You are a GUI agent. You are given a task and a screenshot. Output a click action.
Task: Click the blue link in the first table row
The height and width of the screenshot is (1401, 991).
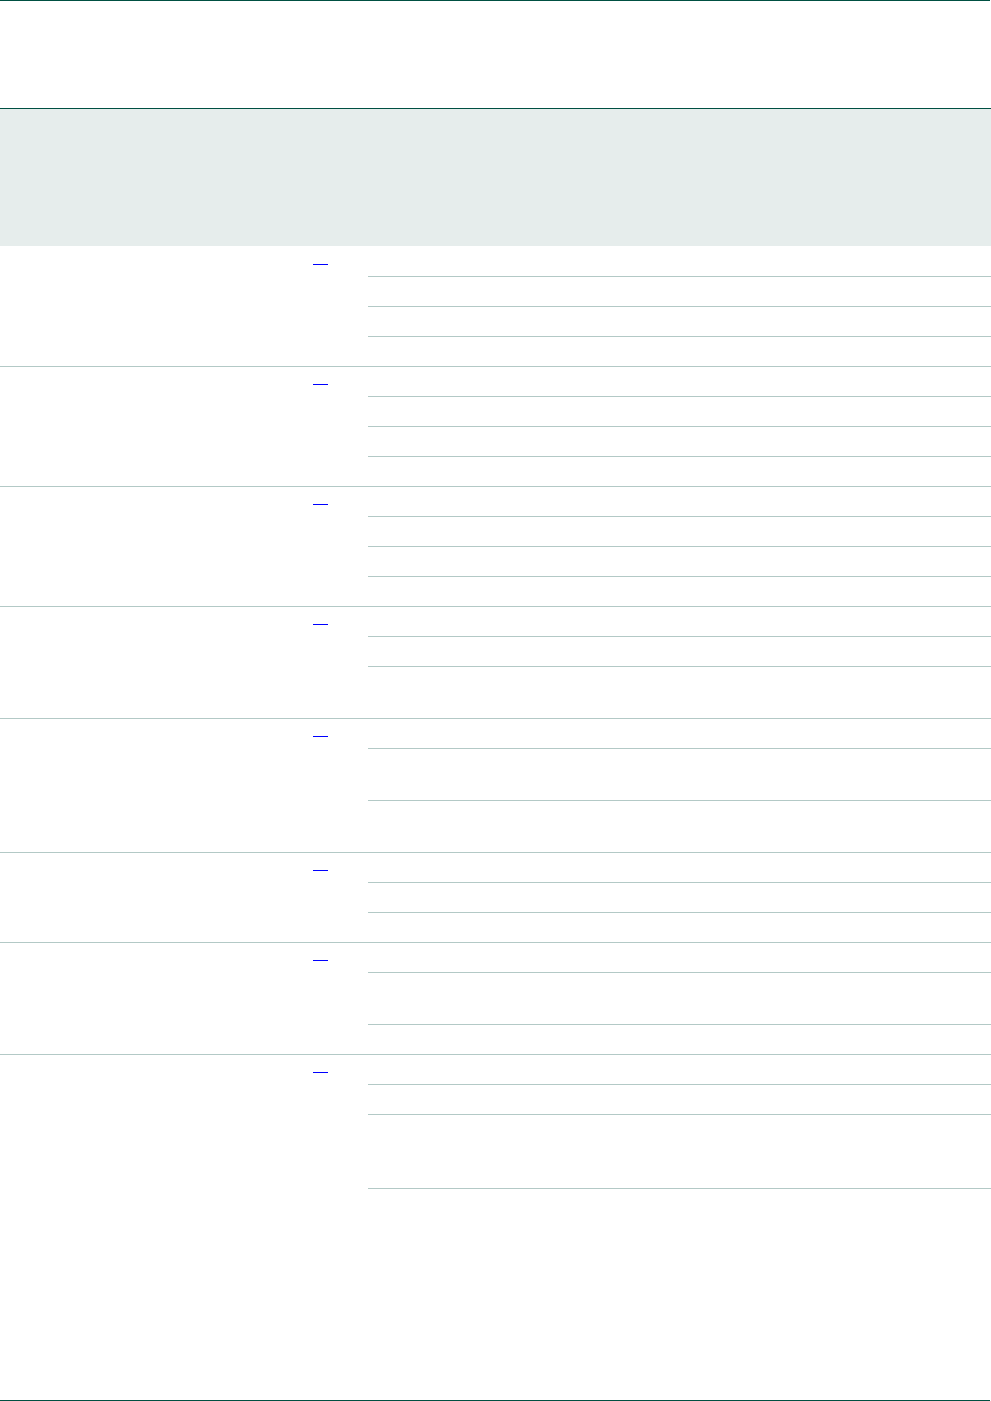[320, 264]
